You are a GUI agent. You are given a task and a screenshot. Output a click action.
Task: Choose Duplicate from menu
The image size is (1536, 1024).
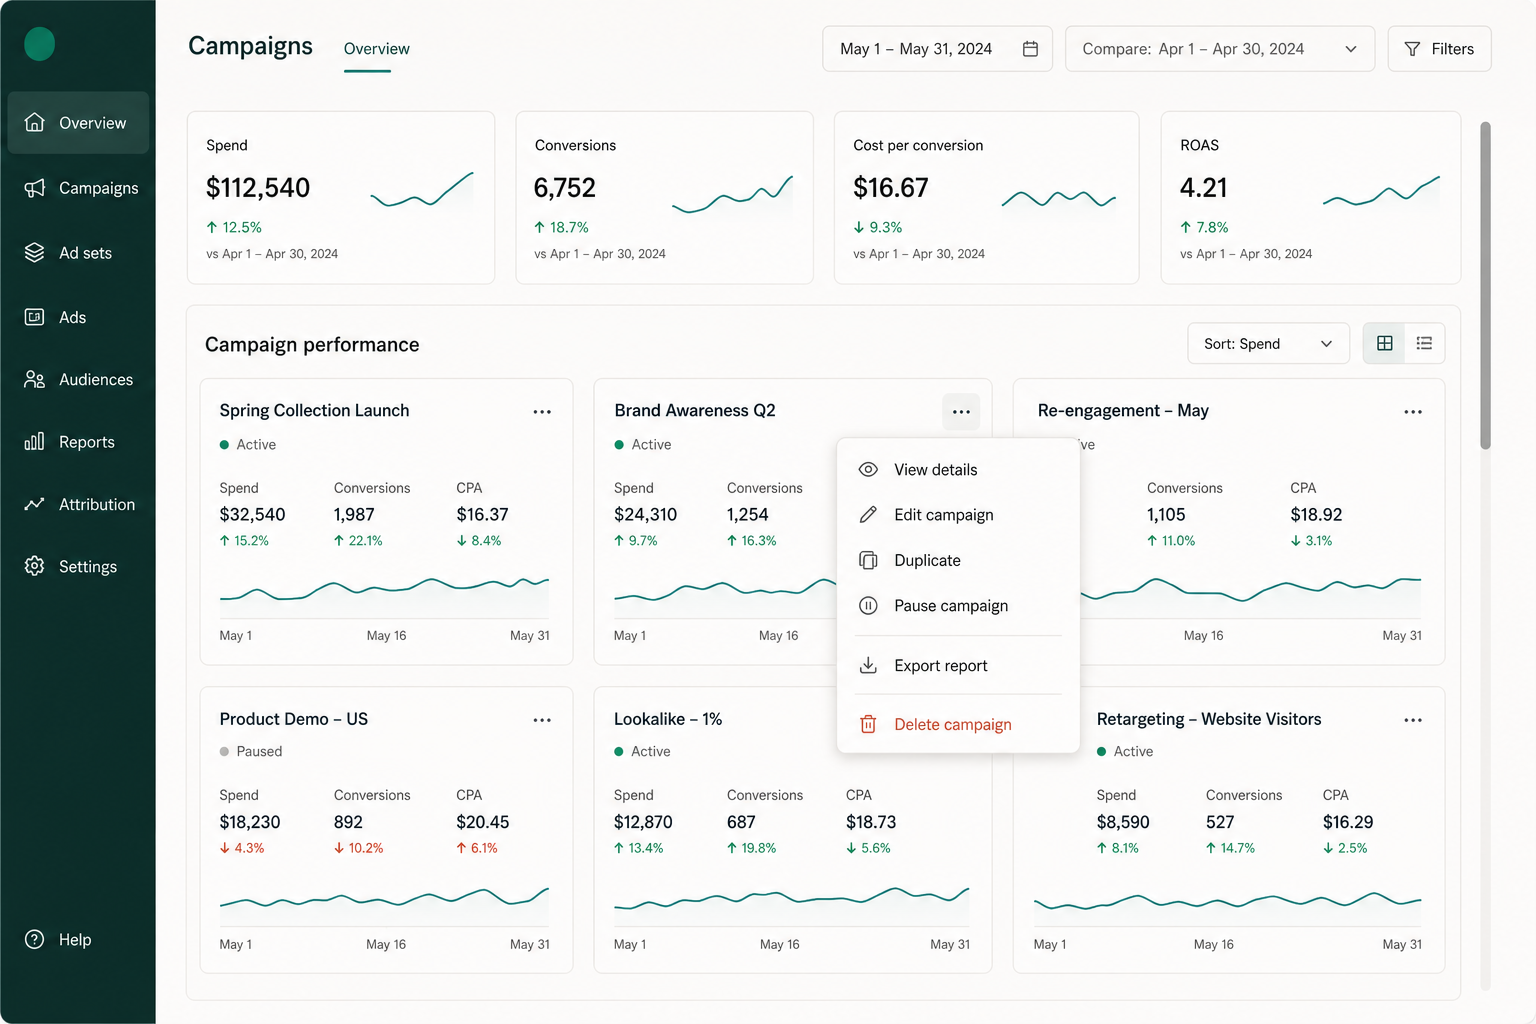(x=958, y=561)
